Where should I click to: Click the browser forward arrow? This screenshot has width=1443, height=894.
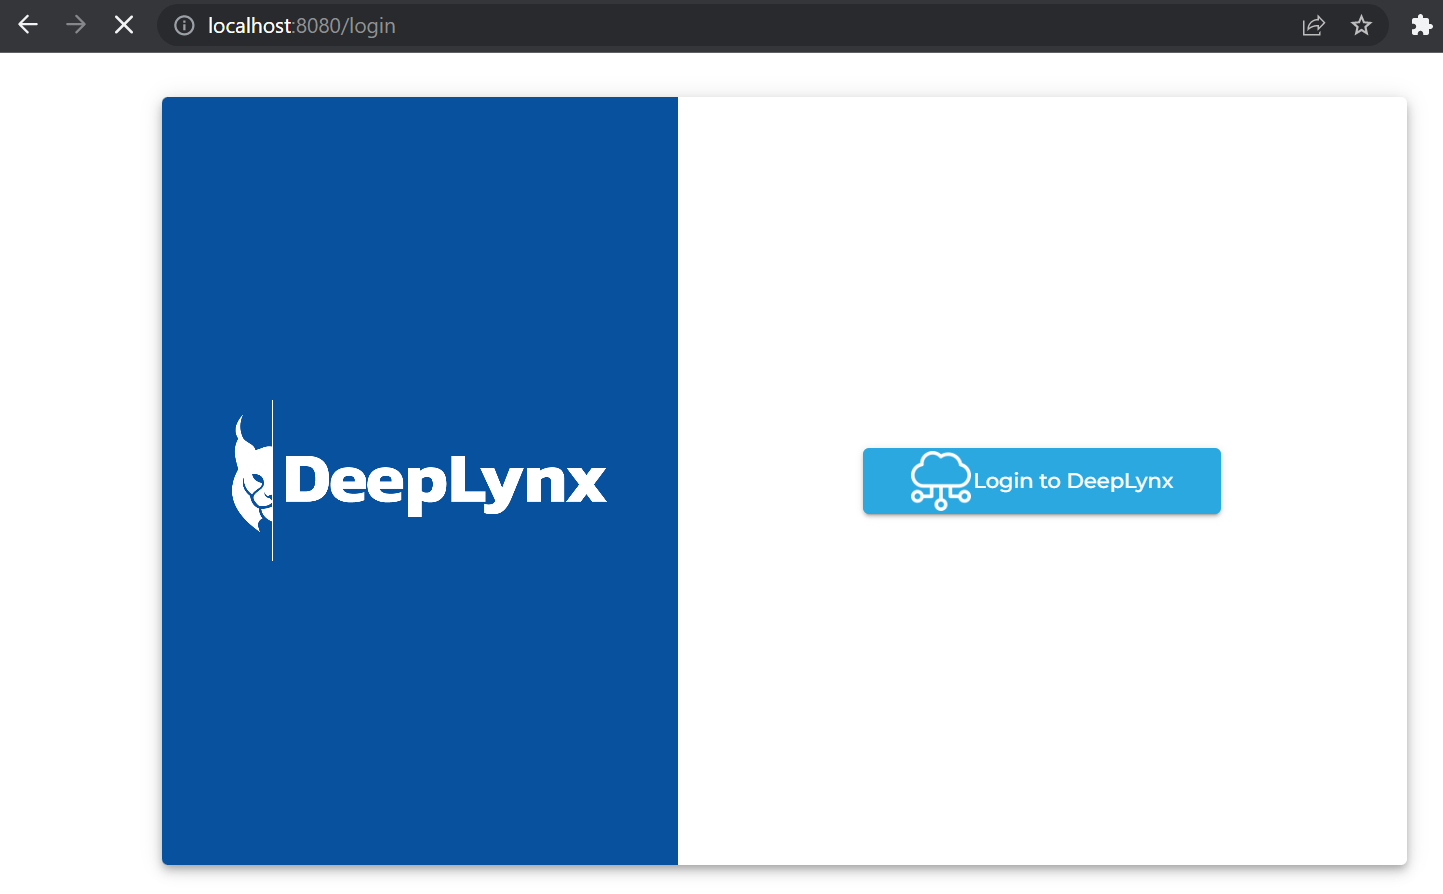pyautogui.click(x=76, y=25)
